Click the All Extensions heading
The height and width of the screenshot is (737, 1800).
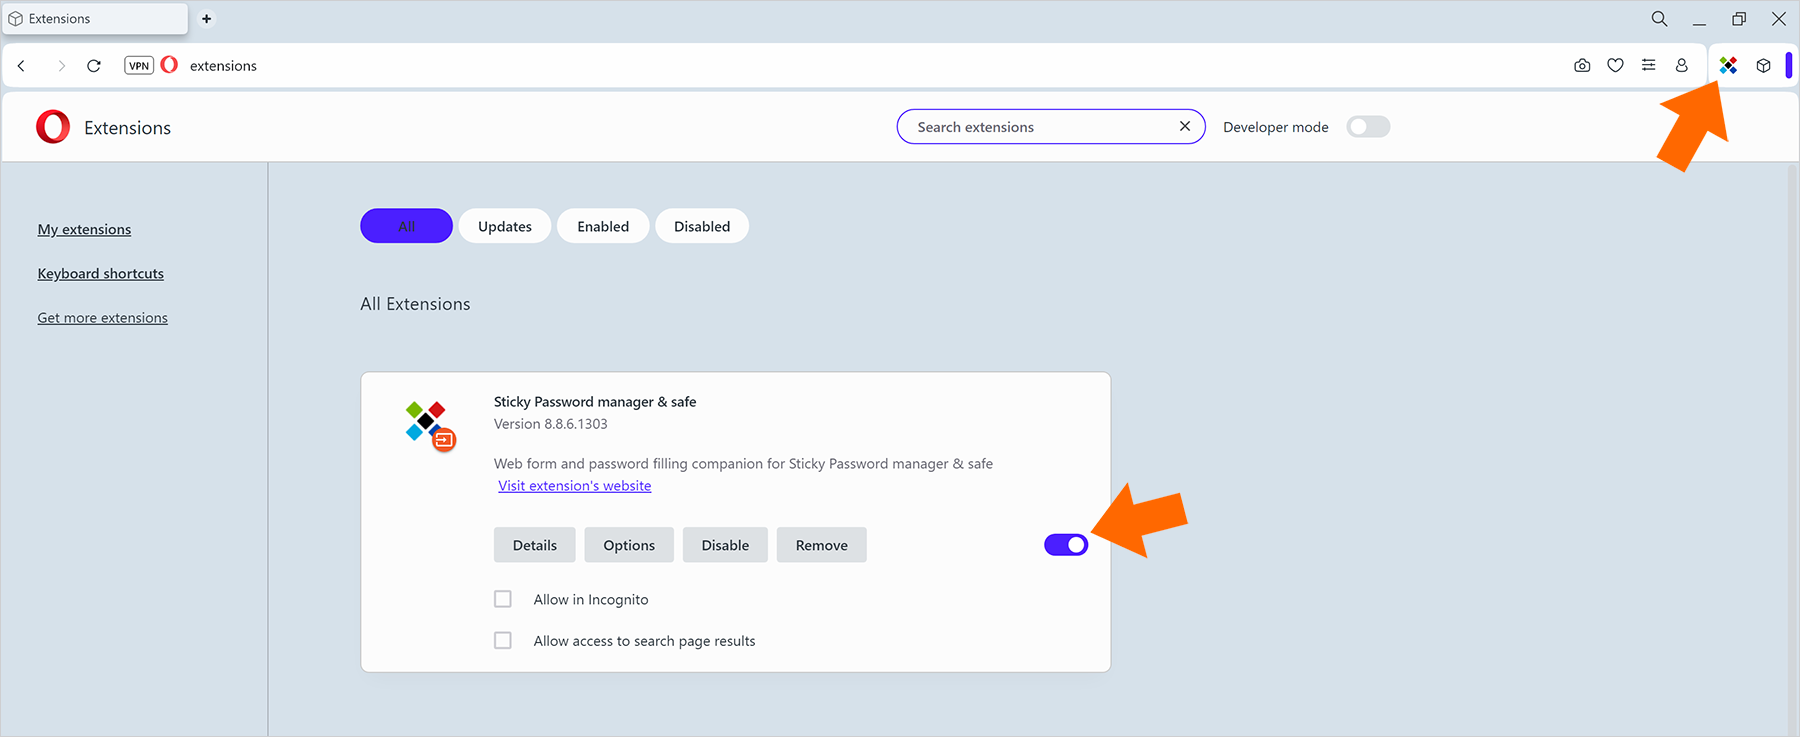click(415, 304)
